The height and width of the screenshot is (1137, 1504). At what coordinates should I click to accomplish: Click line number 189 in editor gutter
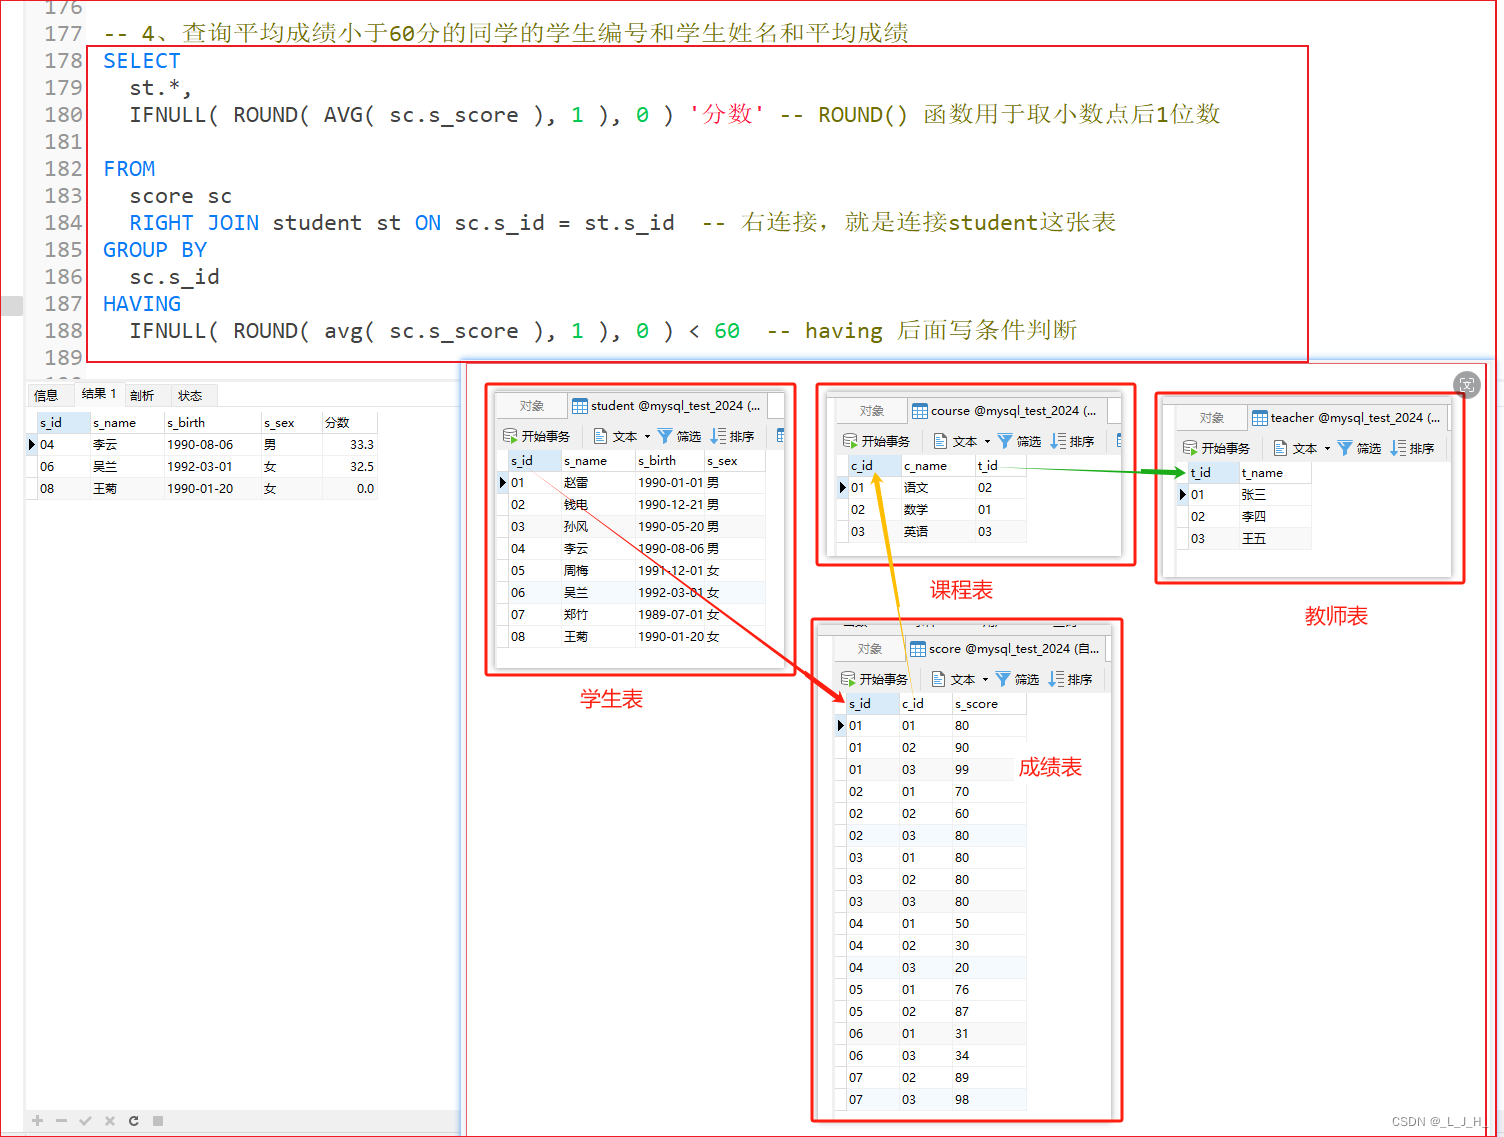[63, 358]
